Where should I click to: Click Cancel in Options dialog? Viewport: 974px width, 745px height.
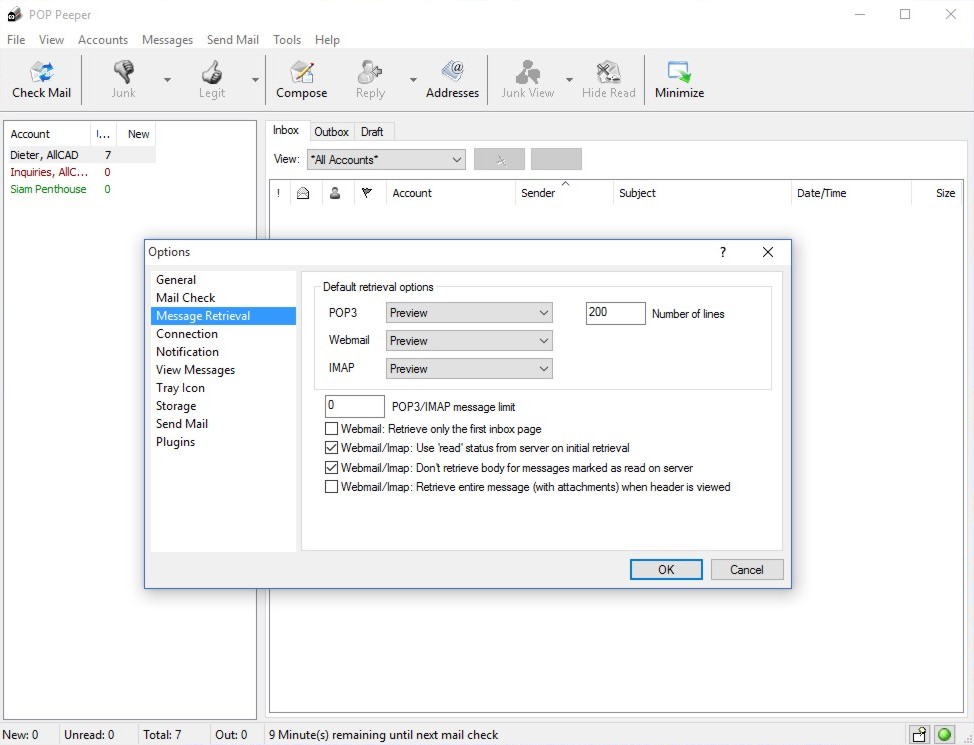747,570
